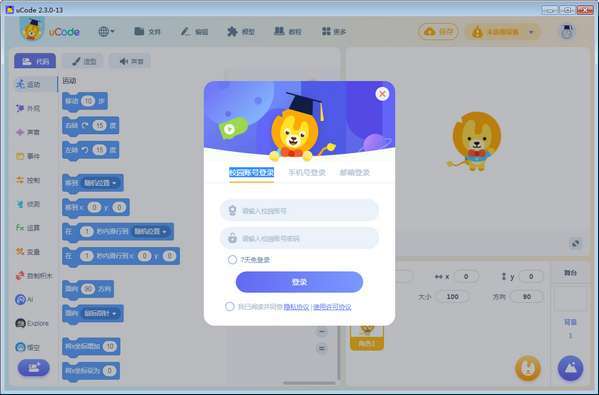Click the add sprite lion button
The width and height of the screenshot is (599, 395).
point(528,368)
